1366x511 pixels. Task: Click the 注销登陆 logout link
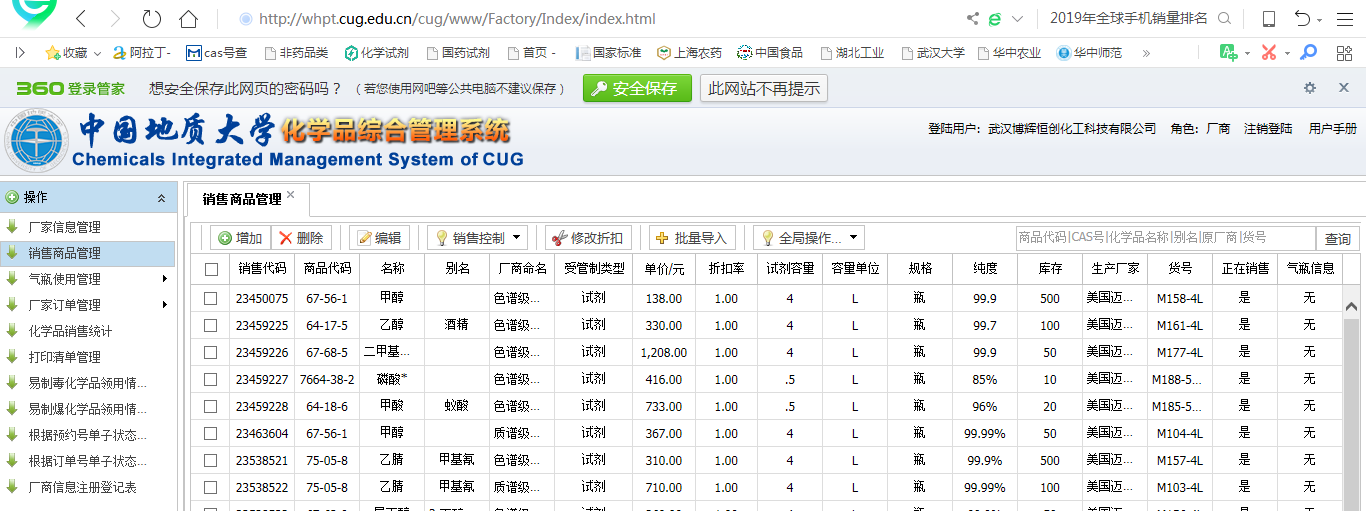[x=1267, y=129]
